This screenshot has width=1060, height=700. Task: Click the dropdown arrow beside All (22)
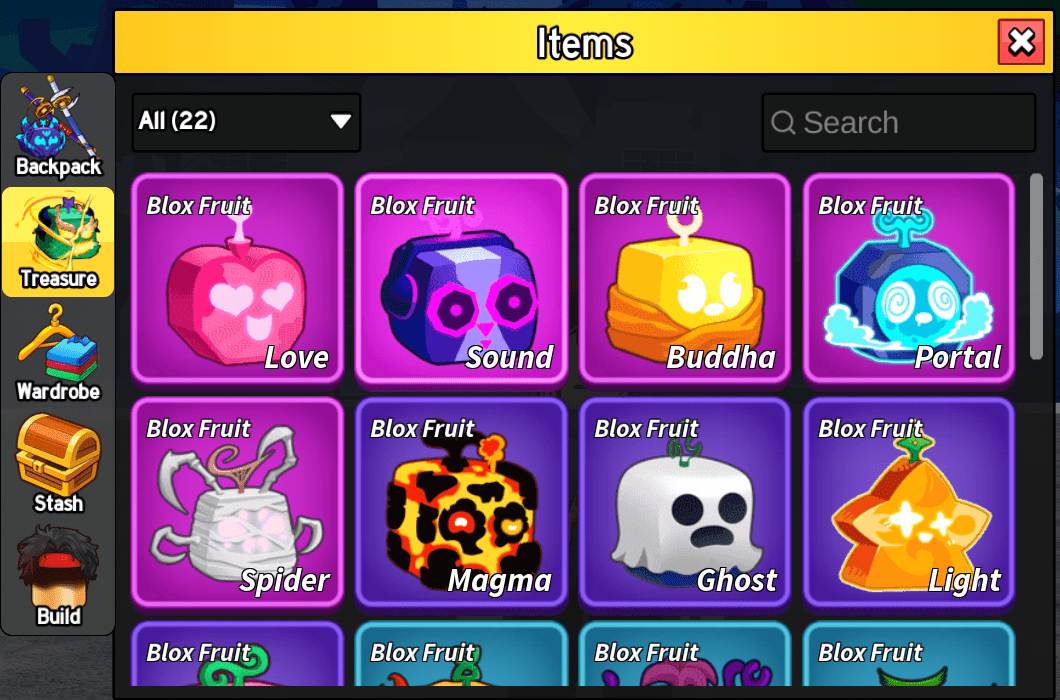(x=341, y=121)
